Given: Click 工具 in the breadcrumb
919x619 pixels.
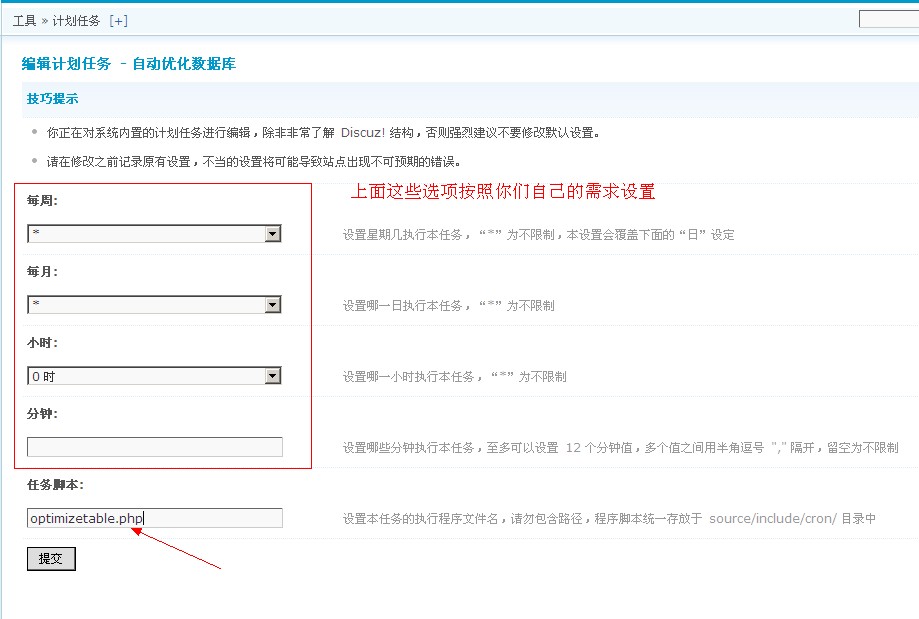Looking at the screenshot, I should (x=25, y=21).
